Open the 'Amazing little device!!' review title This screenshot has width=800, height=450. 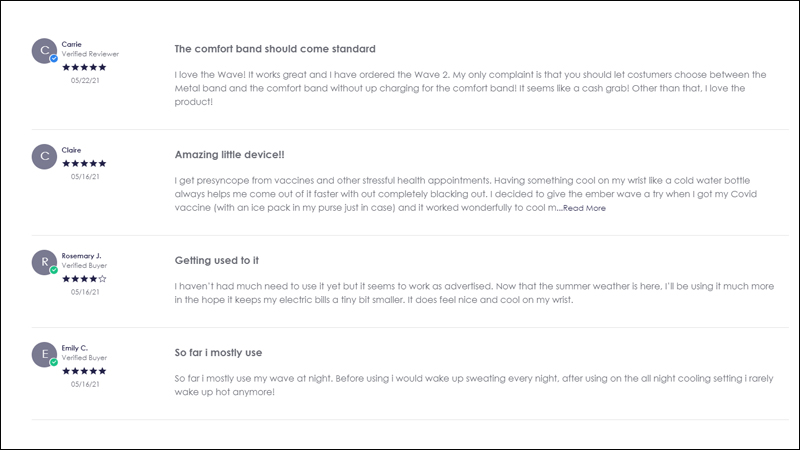coord(230,155)
